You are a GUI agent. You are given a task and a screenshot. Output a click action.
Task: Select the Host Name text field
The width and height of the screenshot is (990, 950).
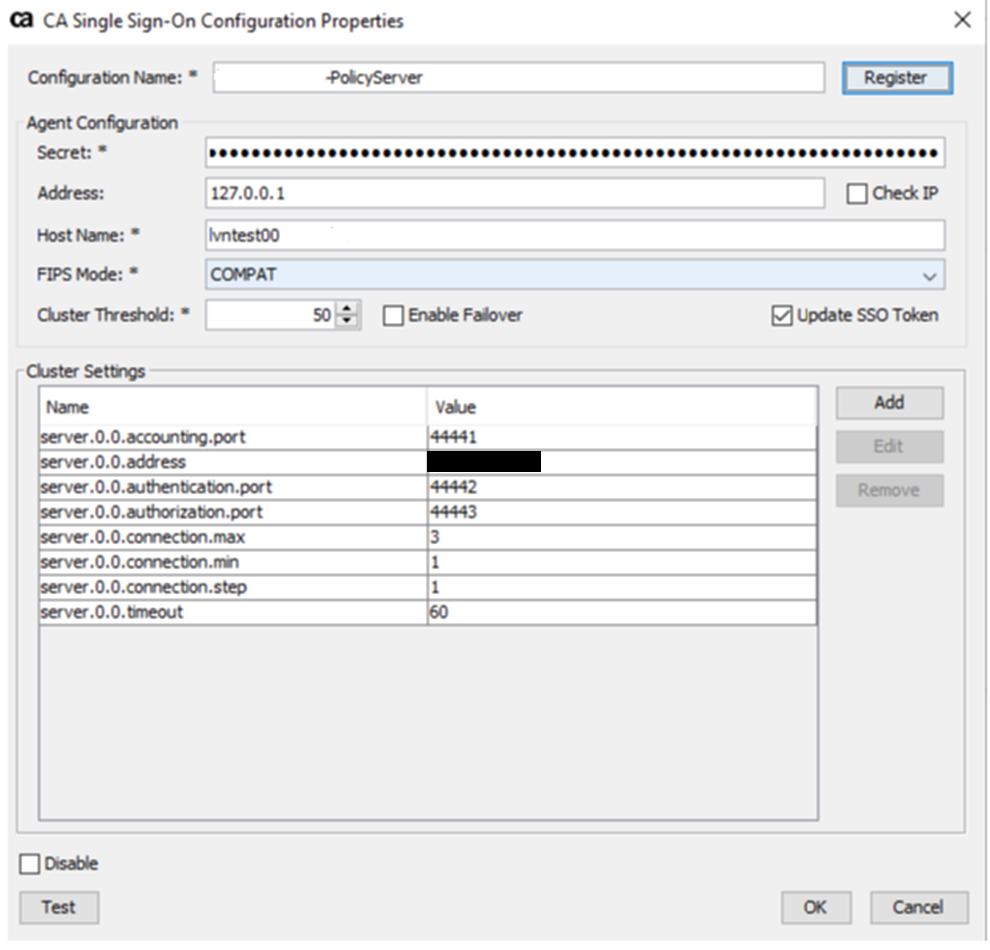574,235
